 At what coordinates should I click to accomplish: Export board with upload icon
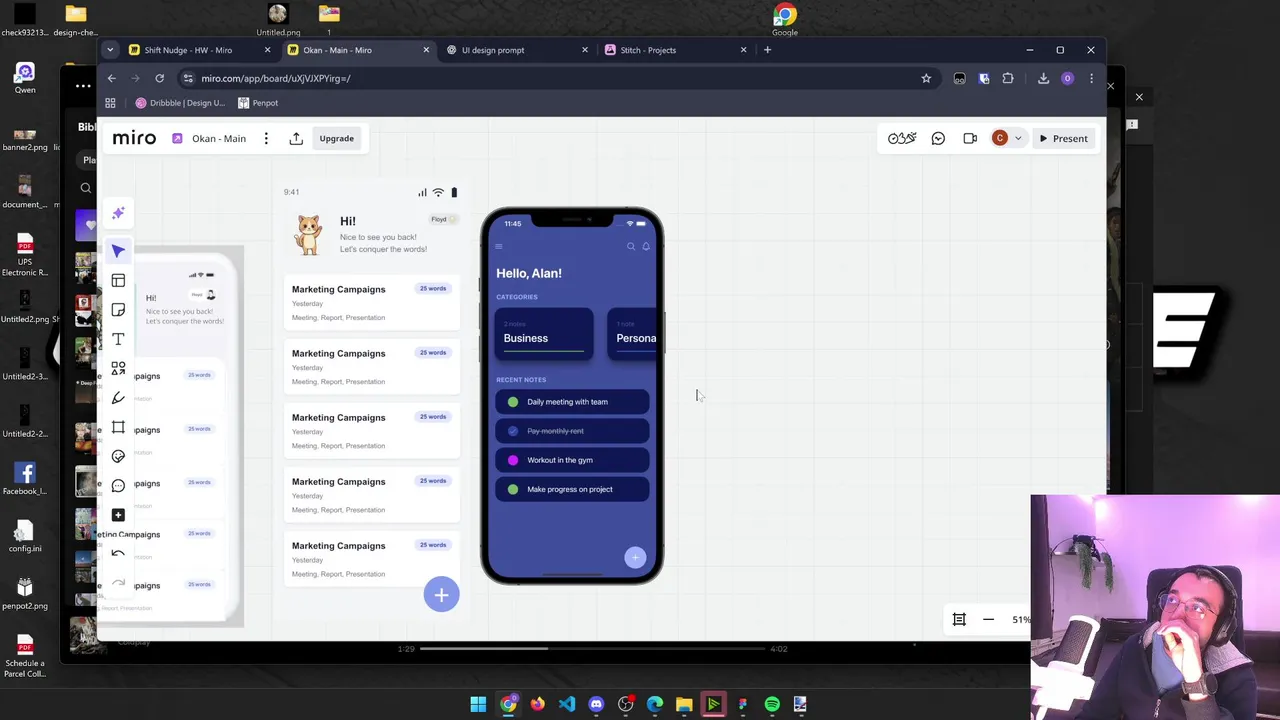(296, 139)
